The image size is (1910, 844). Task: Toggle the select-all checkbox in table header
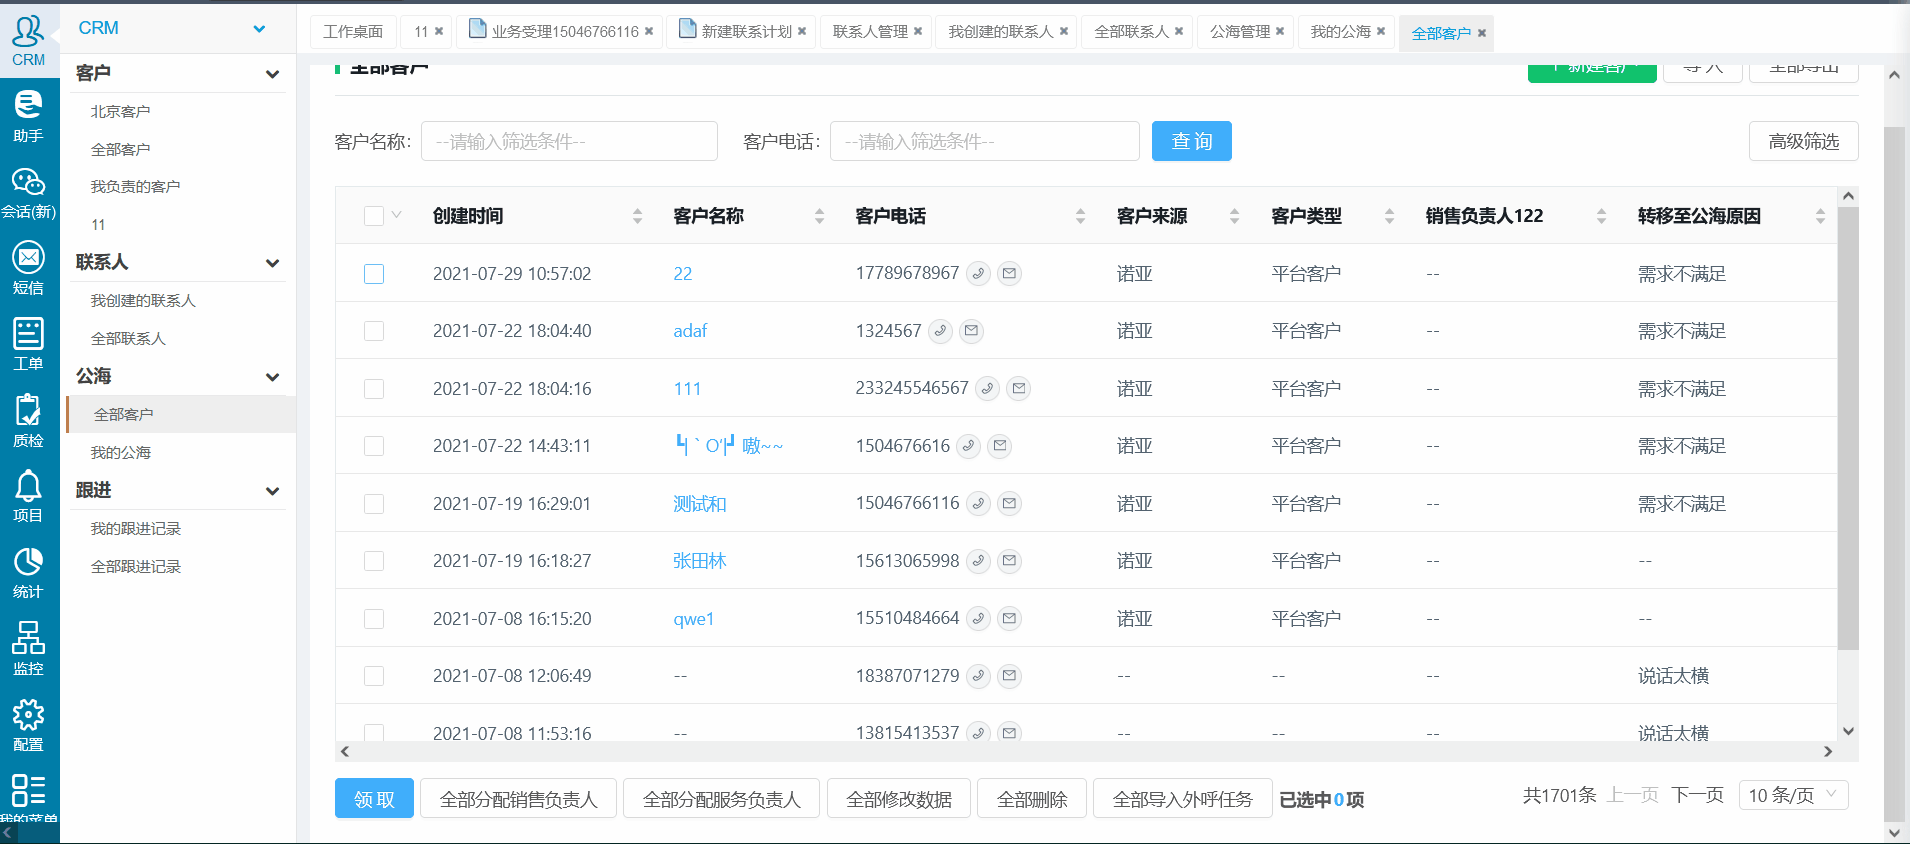pyautogui.click(x=374, y=216)
